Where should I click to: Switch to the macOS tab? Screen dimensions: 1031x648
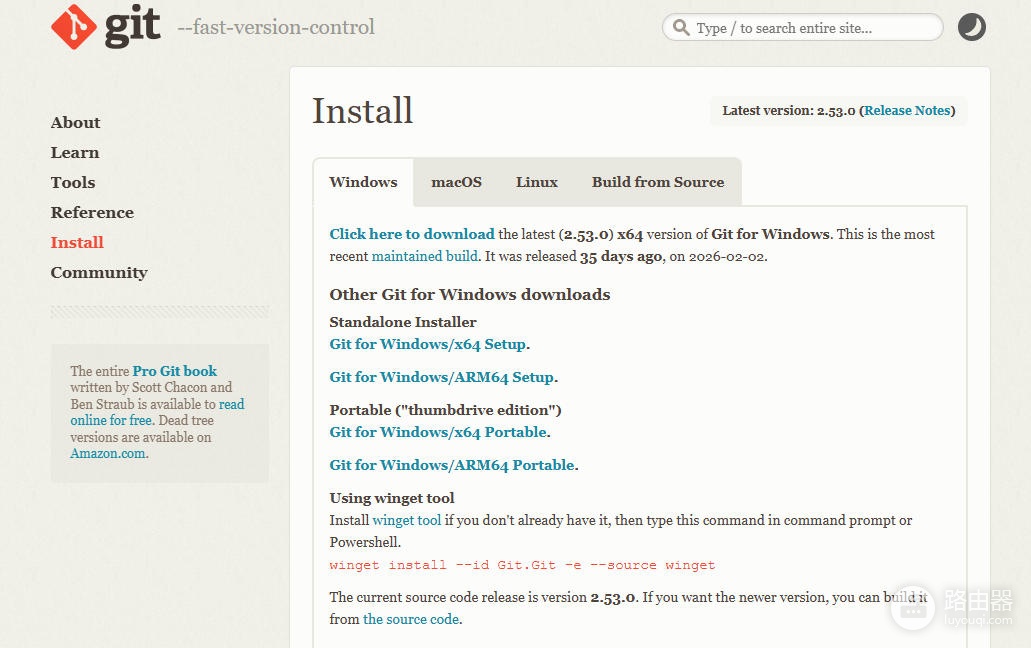tap(456, 182)
